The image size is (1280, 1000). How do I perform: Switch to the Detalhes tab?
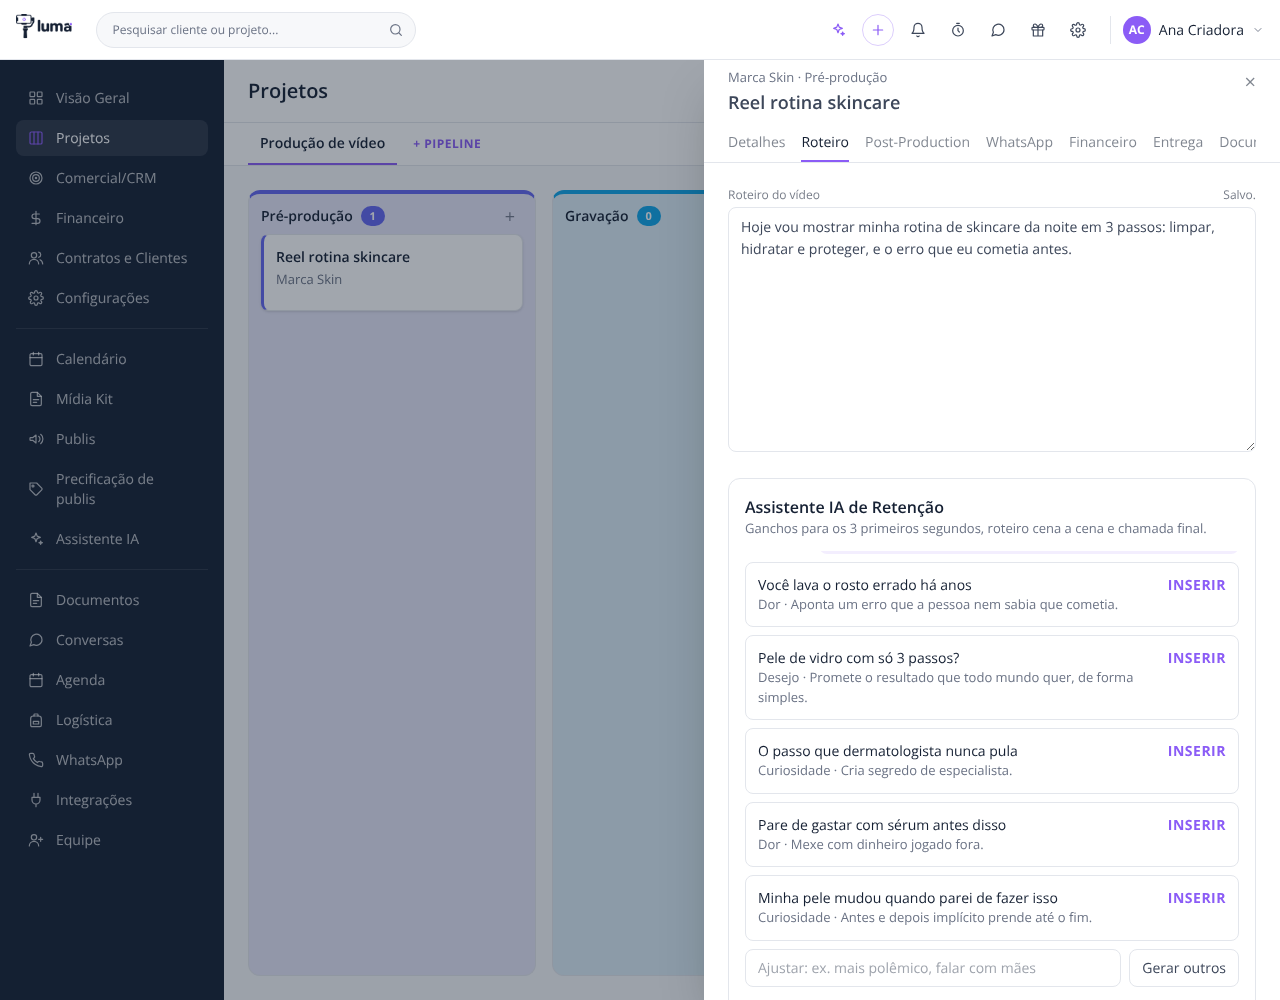pyautogui.click(x=757, y=142)
